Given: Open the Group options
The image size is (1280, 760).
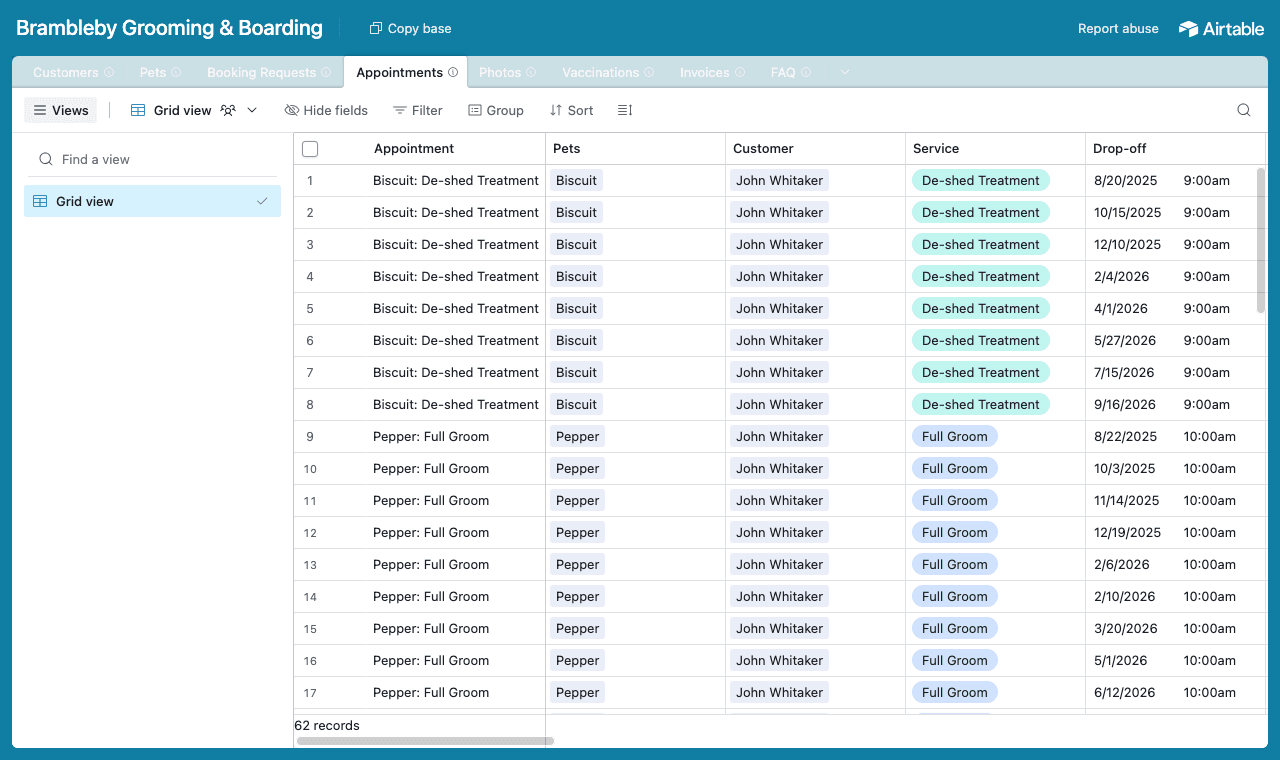Looking at the screenshot, I should (x=496, y=110).
